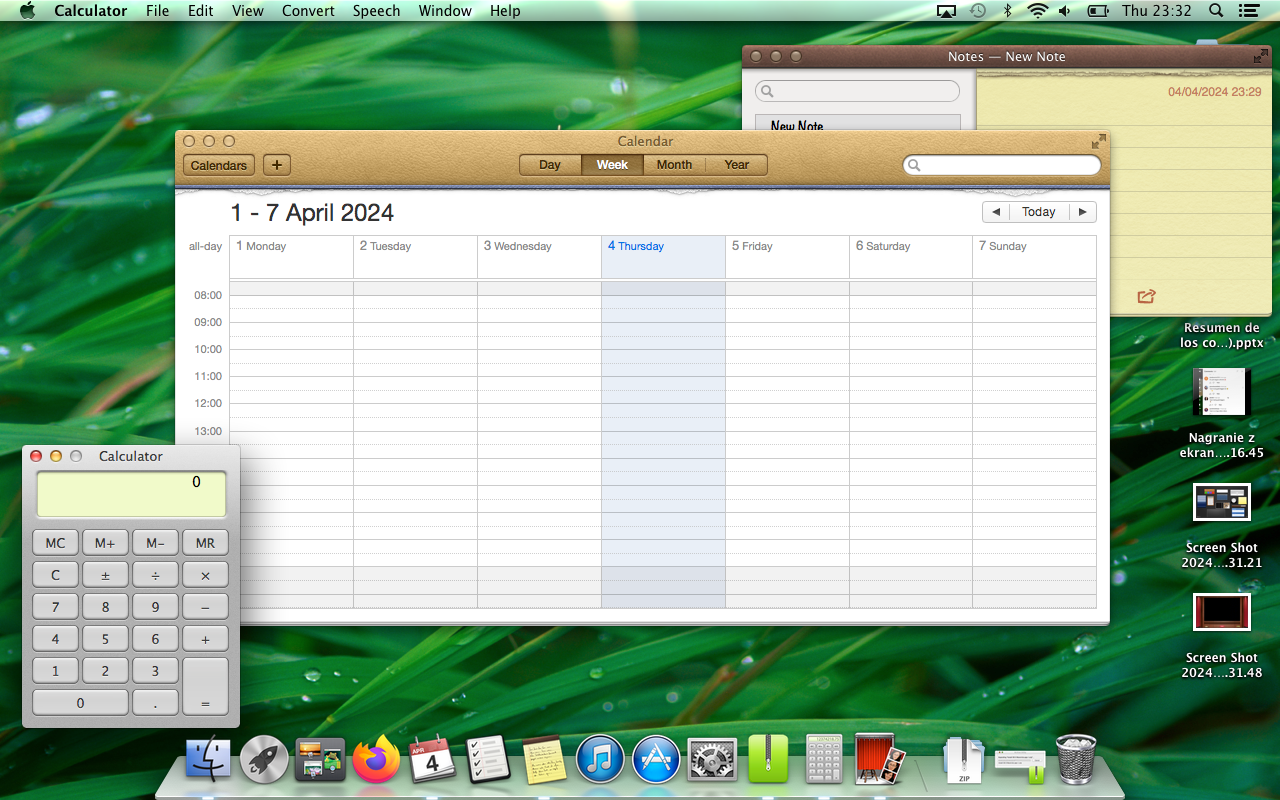
Task: Open the Time Machine menu bar icon
Action: click(977, 11)
